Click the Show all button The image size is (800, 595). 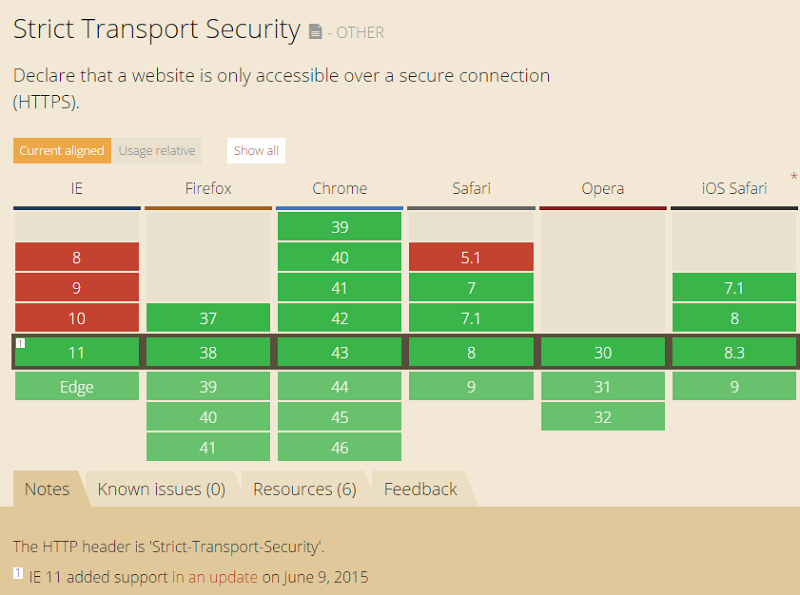(x=255, y=150)
